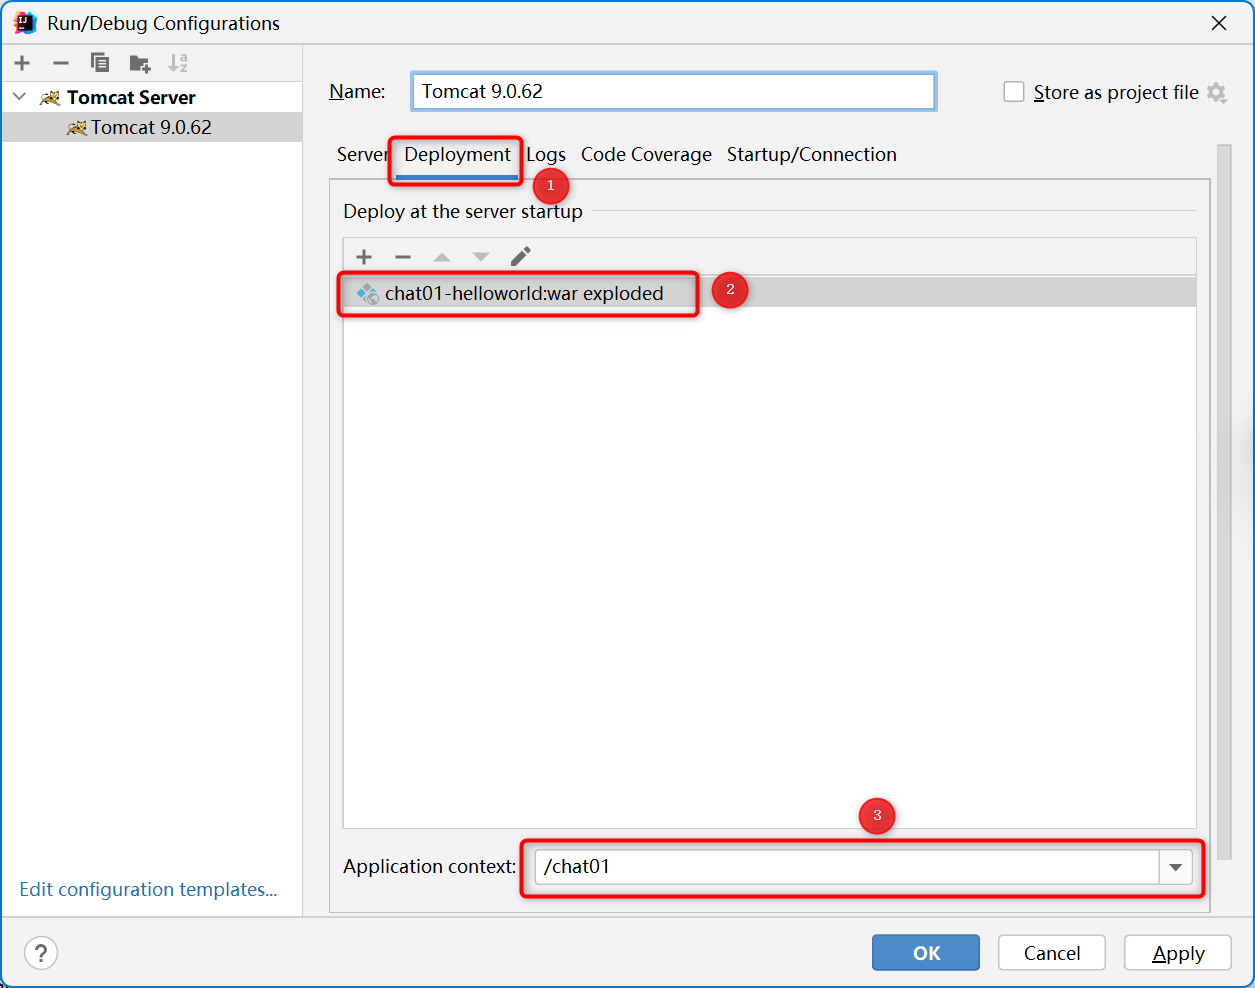
Task: Open the Code Coverage tab
Action: tap(646, 155)
